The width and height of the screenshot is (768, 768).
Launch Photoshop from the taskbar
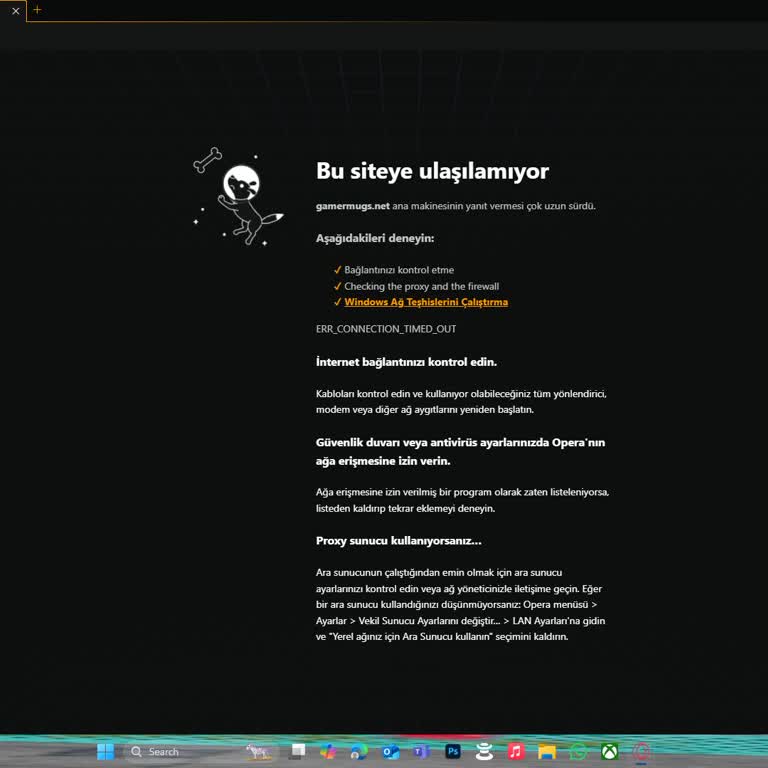point(453,751)
